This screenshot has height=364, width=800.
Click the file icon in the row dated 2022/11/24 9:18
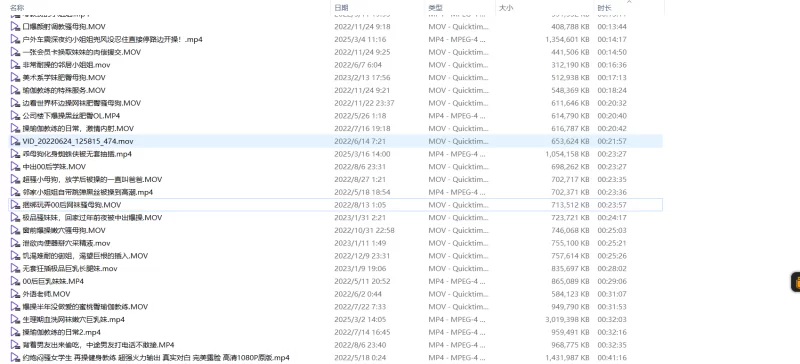click(15, 27)
